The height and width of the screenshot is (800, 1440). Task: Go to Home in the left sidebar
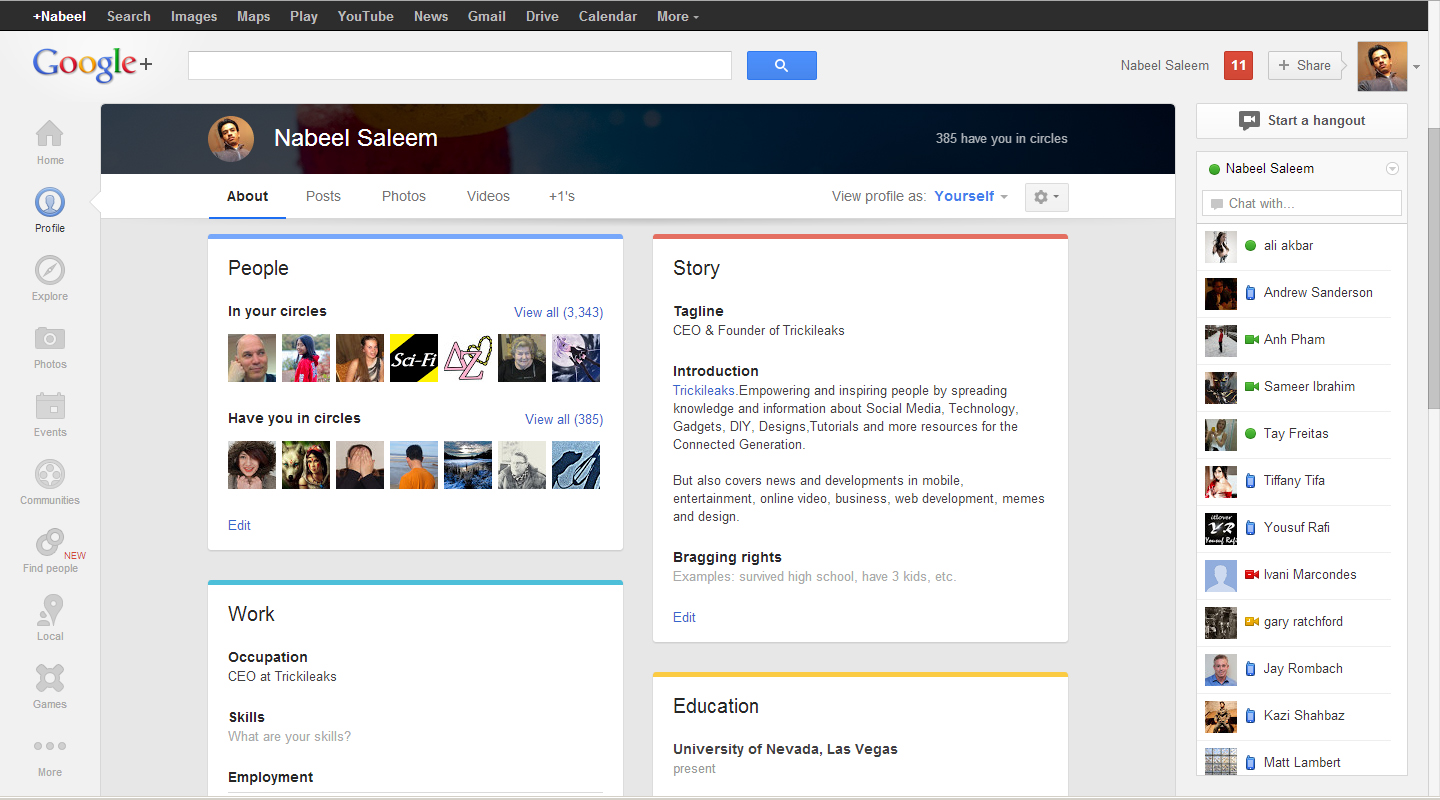(50, 143)
